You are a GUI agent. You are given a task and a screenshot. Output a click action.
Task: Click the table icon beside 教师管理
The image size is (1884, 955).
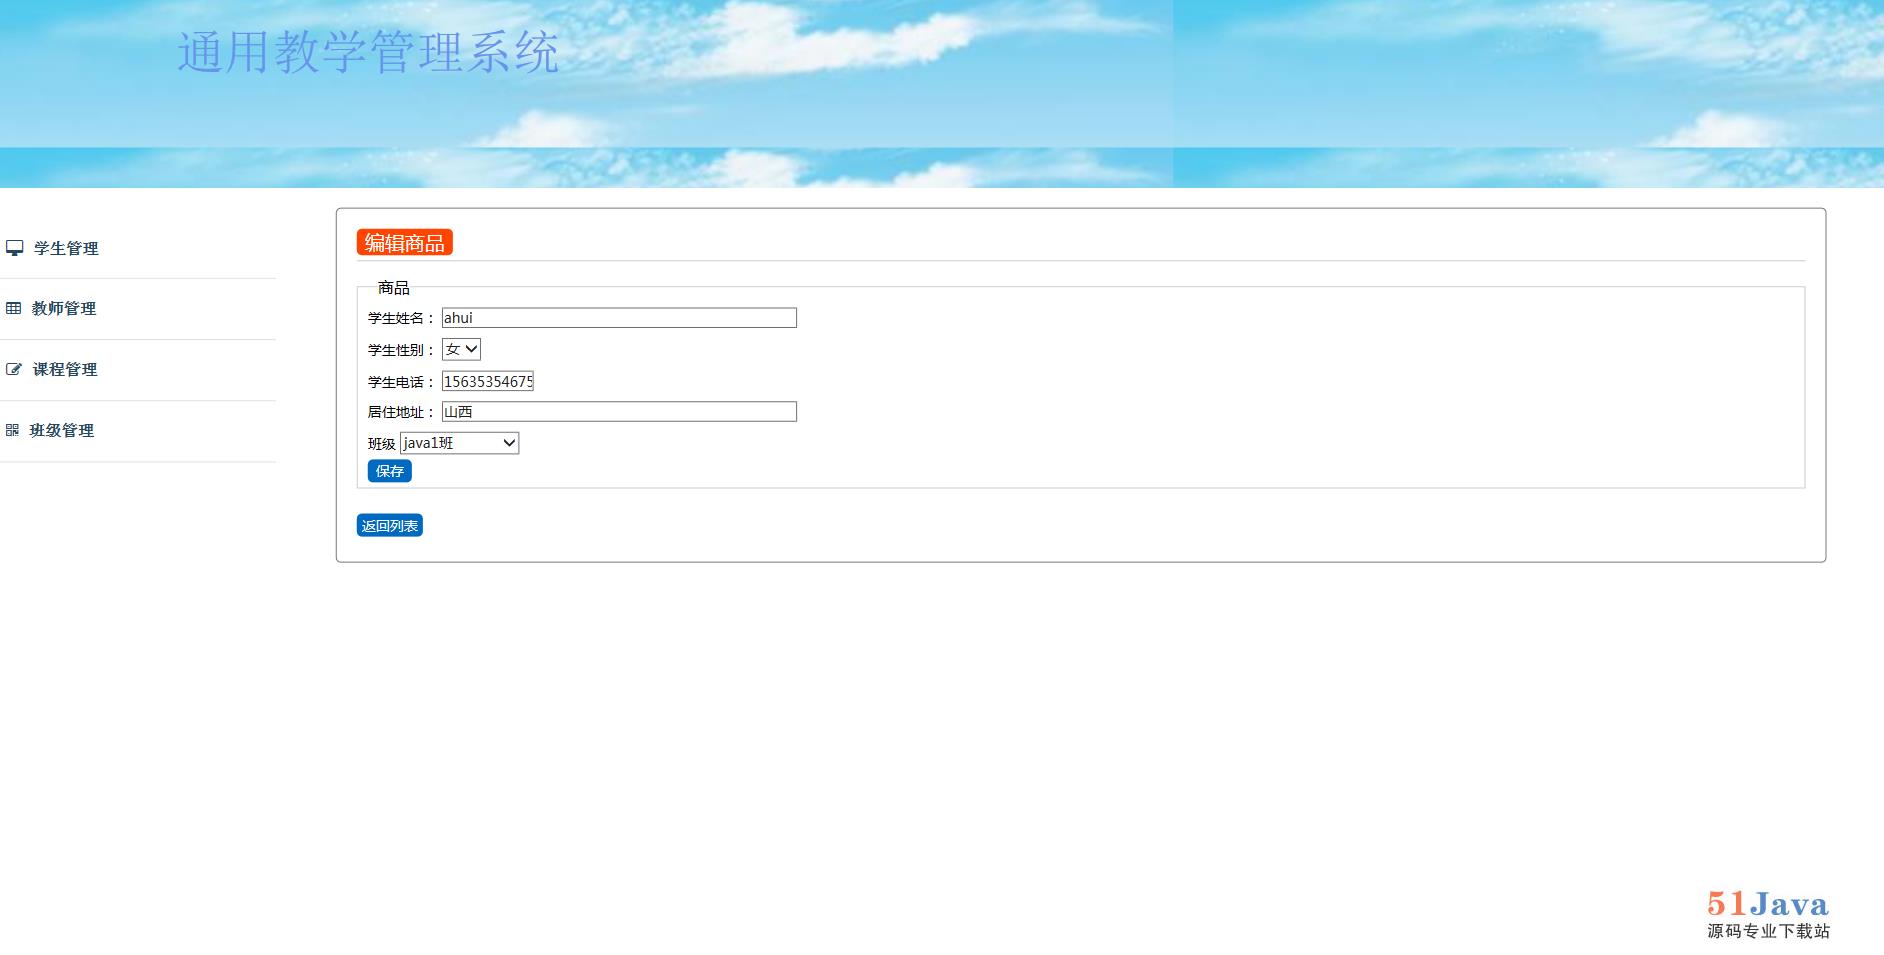pos(13,308)
